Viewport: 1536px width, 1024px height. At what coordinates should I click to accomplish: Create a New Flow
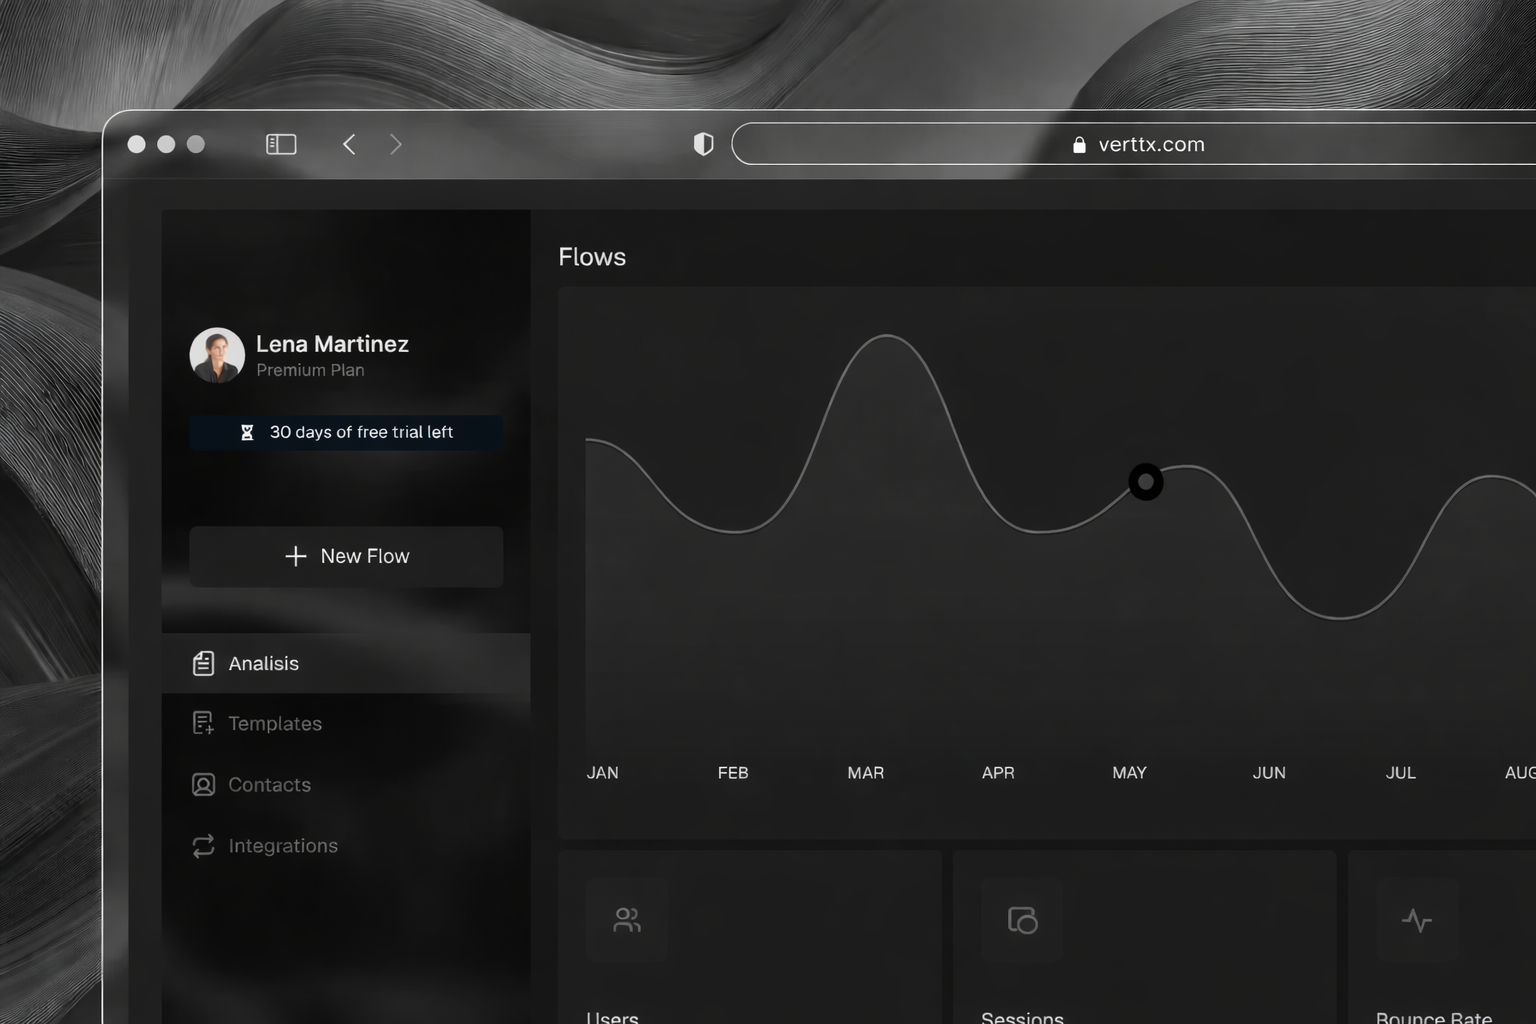[346, 556]
